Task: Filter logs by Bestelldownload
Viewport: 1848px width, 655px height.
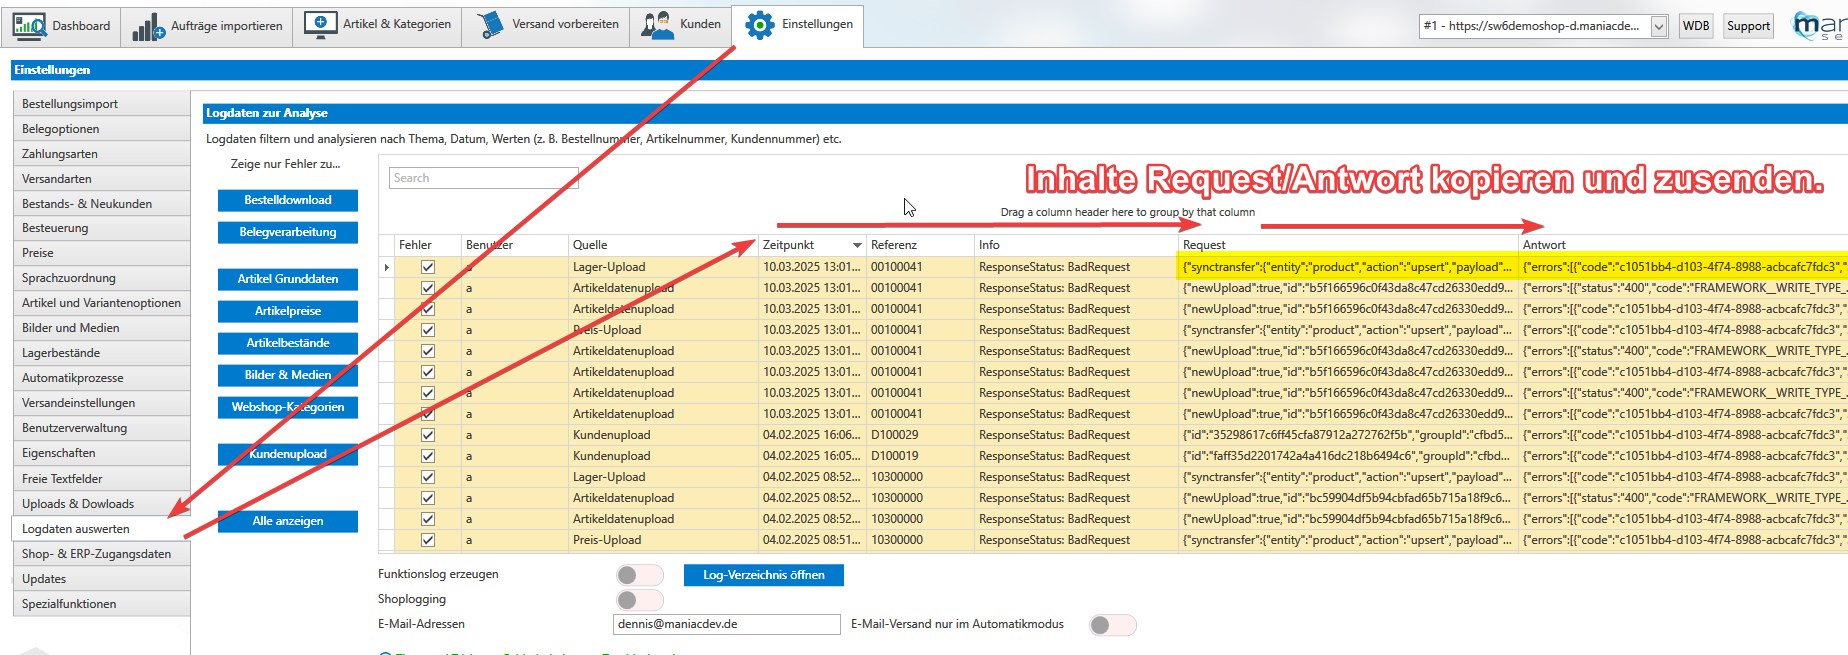Action: pyautogui.click(x=288, y=200)
